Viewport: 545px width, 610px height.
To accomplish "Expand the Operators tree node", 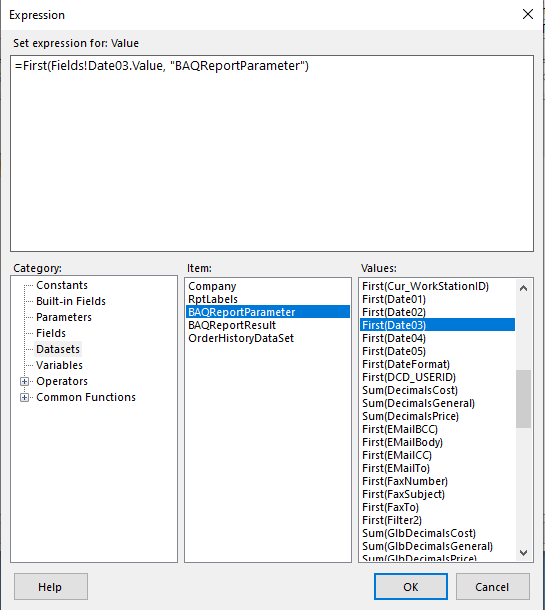I will tap(25, 381).
